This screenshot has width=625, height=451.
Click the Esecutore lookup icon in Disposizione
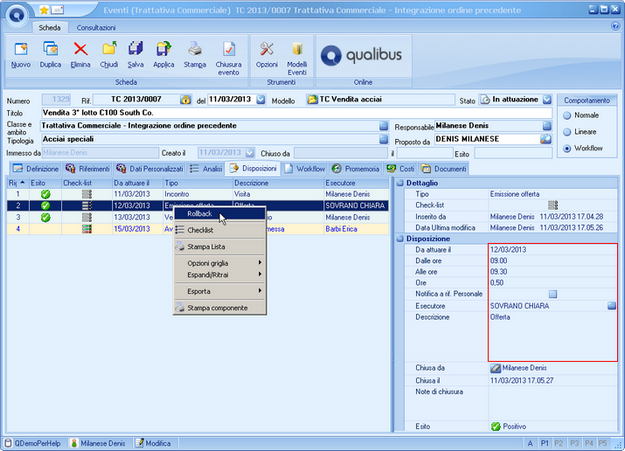(611, 306)
